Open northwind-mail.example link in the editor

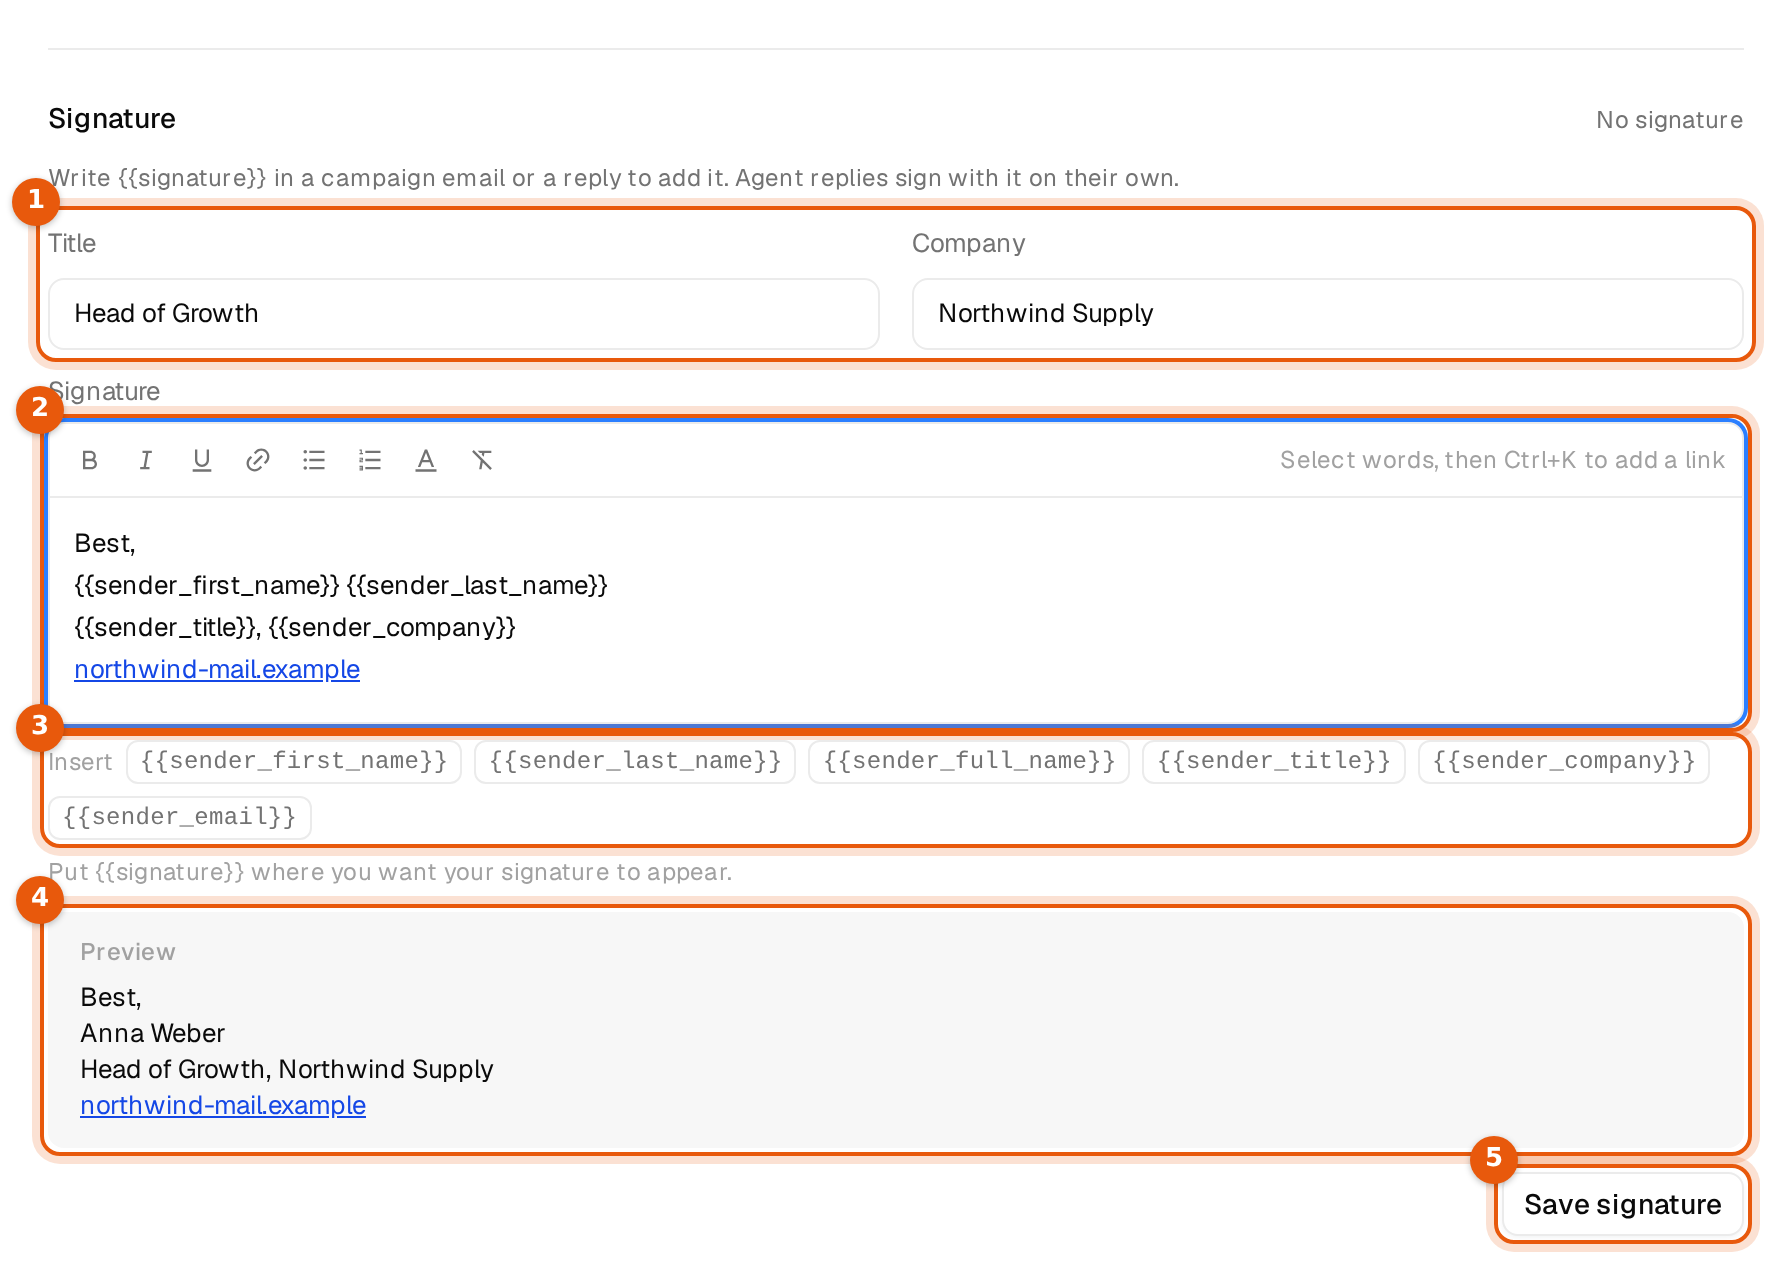(217, 669)
